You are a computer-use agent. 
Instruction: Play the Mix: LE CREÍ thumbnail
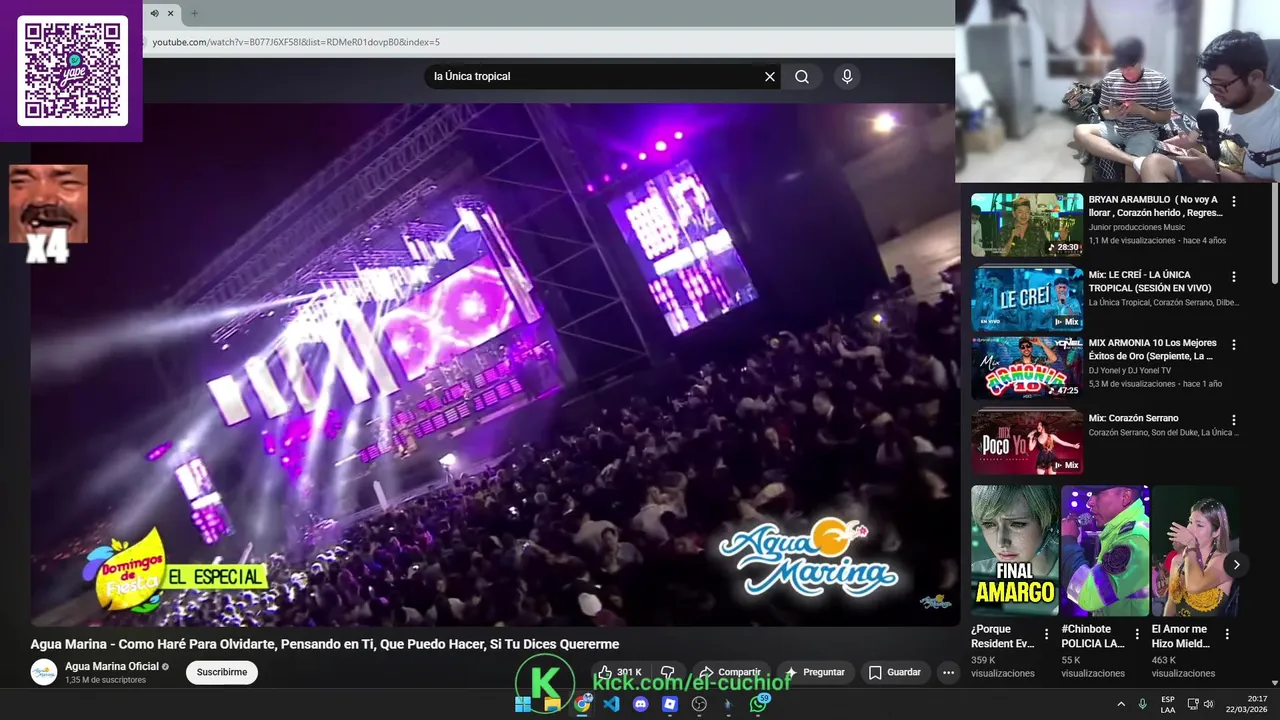point(1027,299)
